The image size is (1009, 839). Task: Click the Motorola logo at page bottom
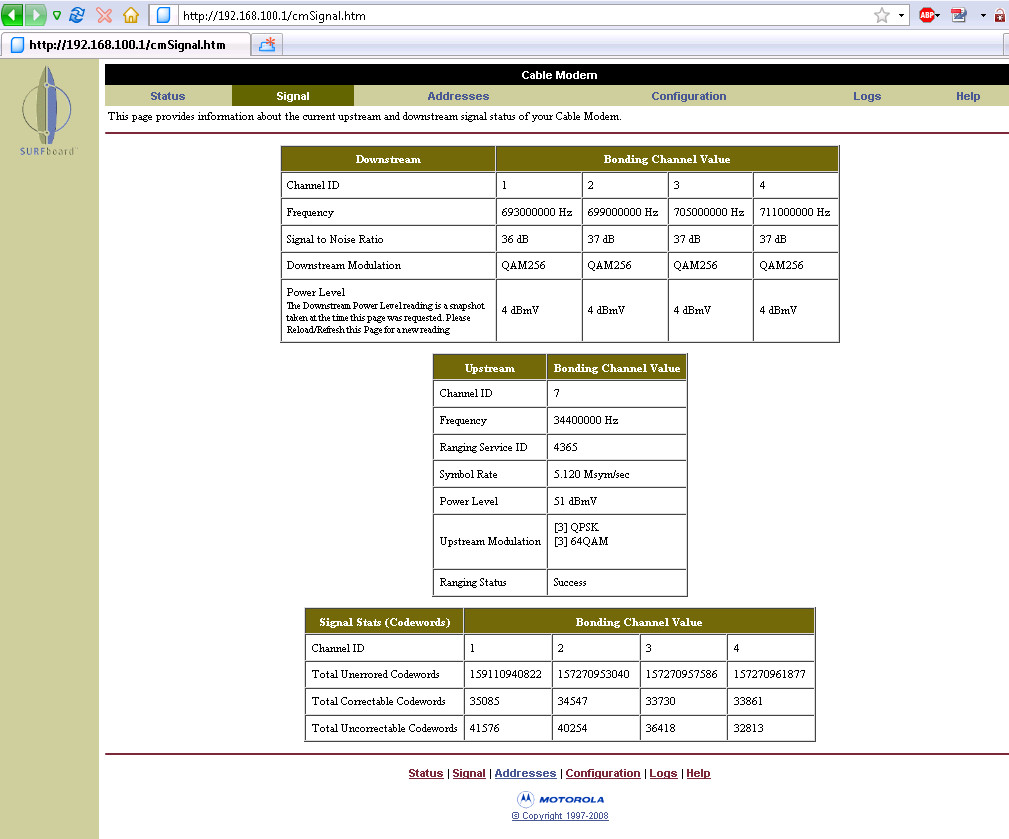(x=560, y=799)
